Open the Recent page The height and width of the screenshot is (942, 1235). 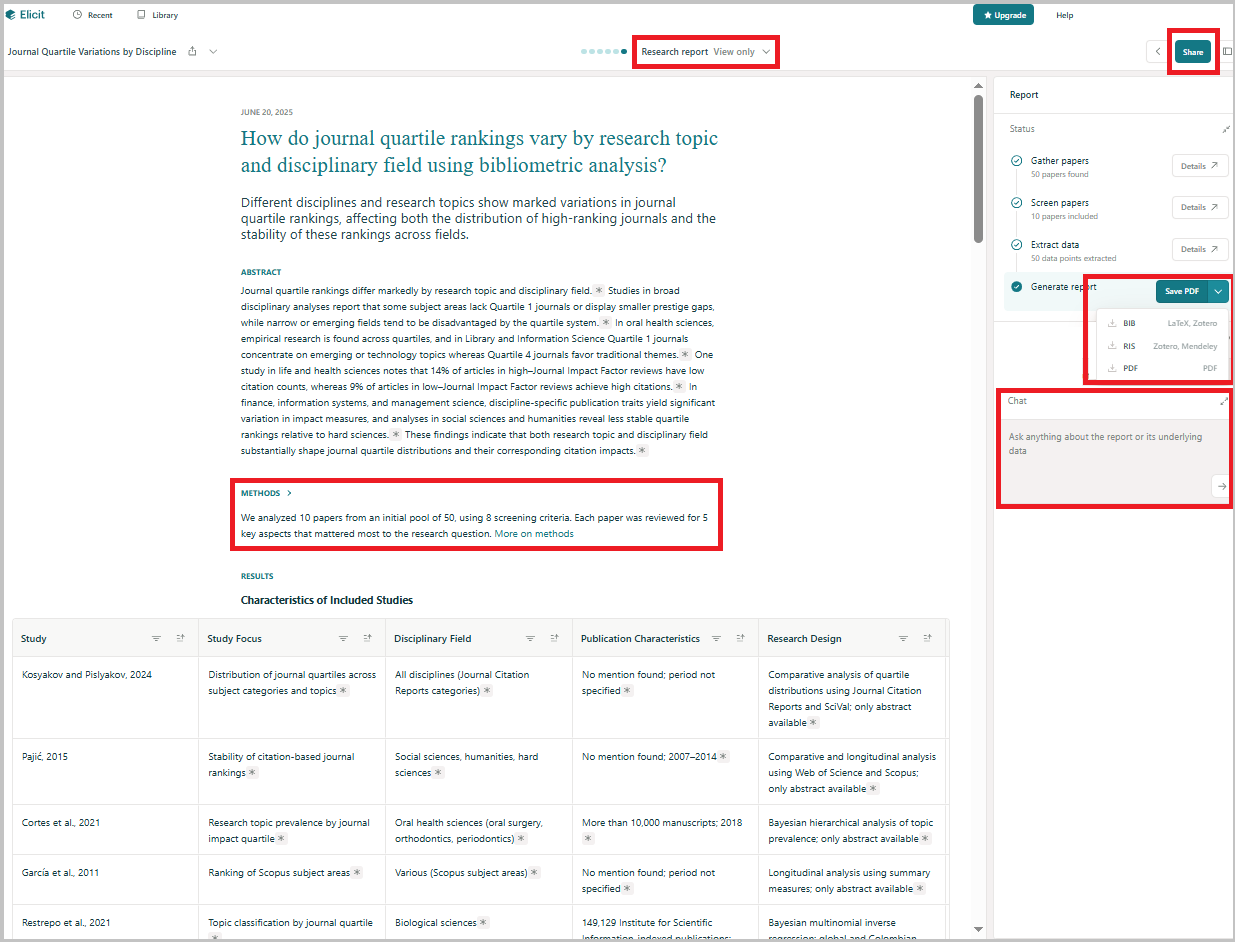pos(93,15)
